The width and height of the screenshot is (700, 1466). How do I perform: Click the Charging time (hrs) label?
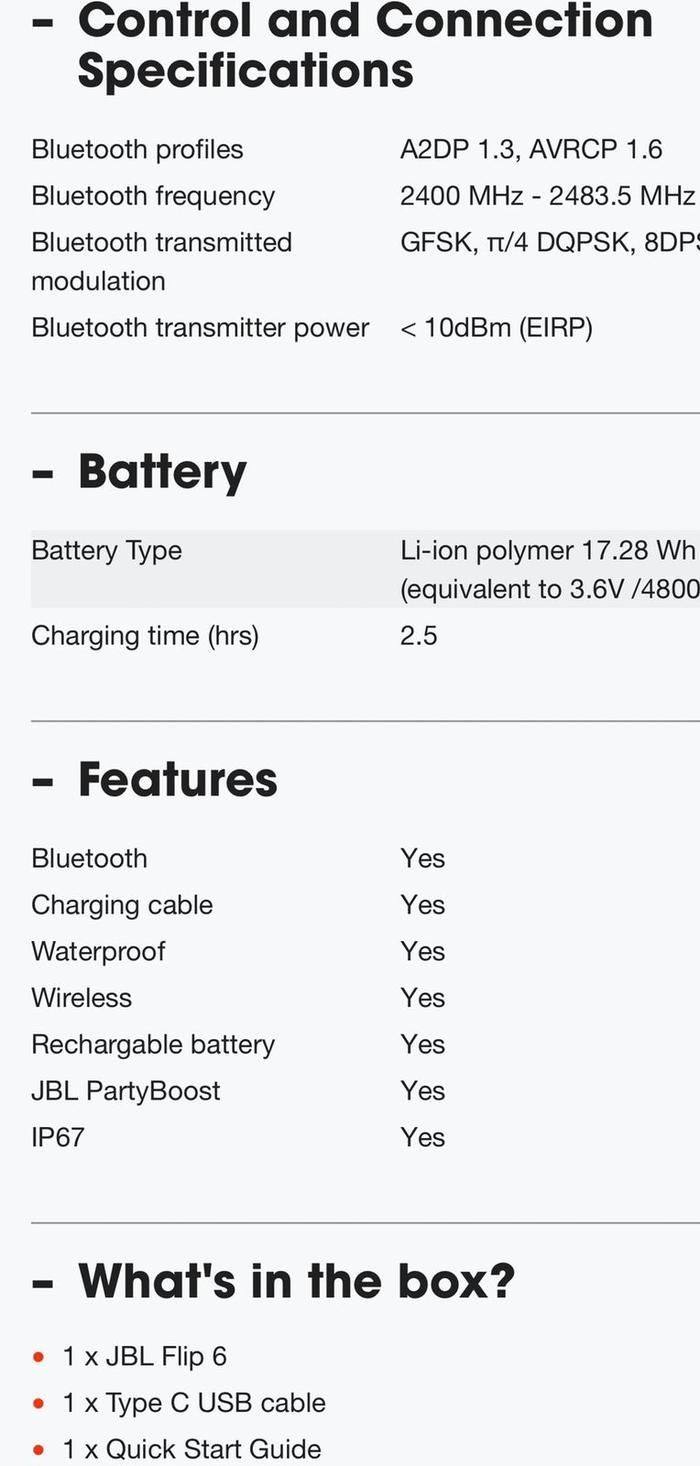tap(145, 636)
